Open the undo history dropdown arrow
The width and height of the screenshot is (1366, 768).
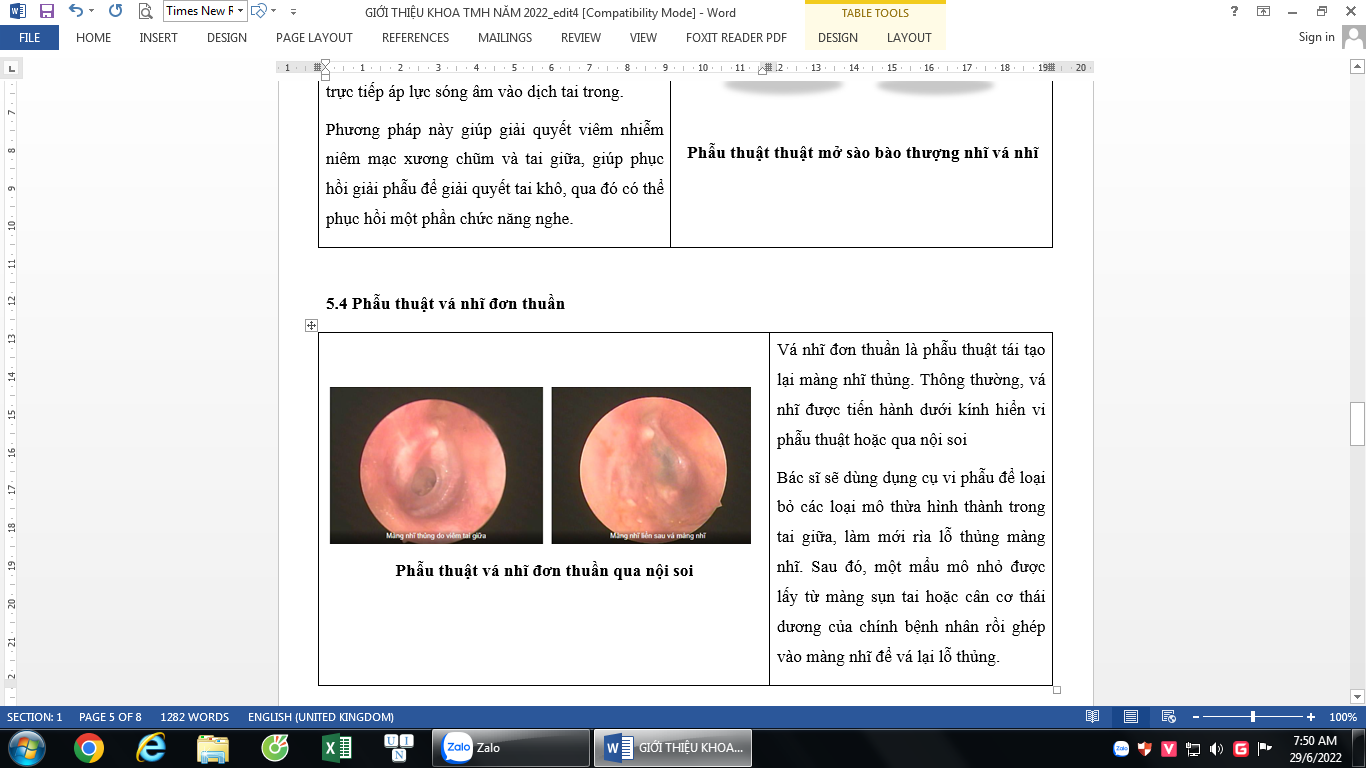tap(91, 12)
